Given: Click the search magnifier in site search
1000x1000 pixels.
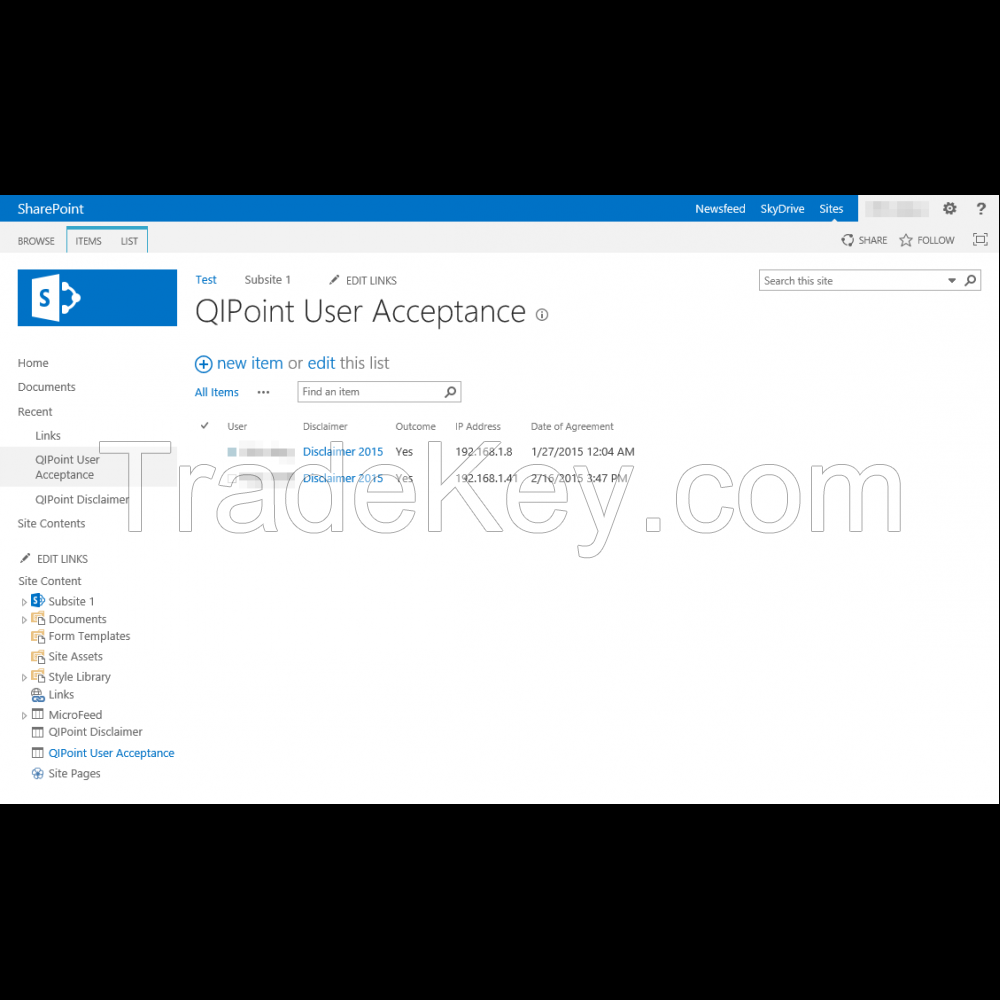Looking at the screenshot, I should coord(970,281).
